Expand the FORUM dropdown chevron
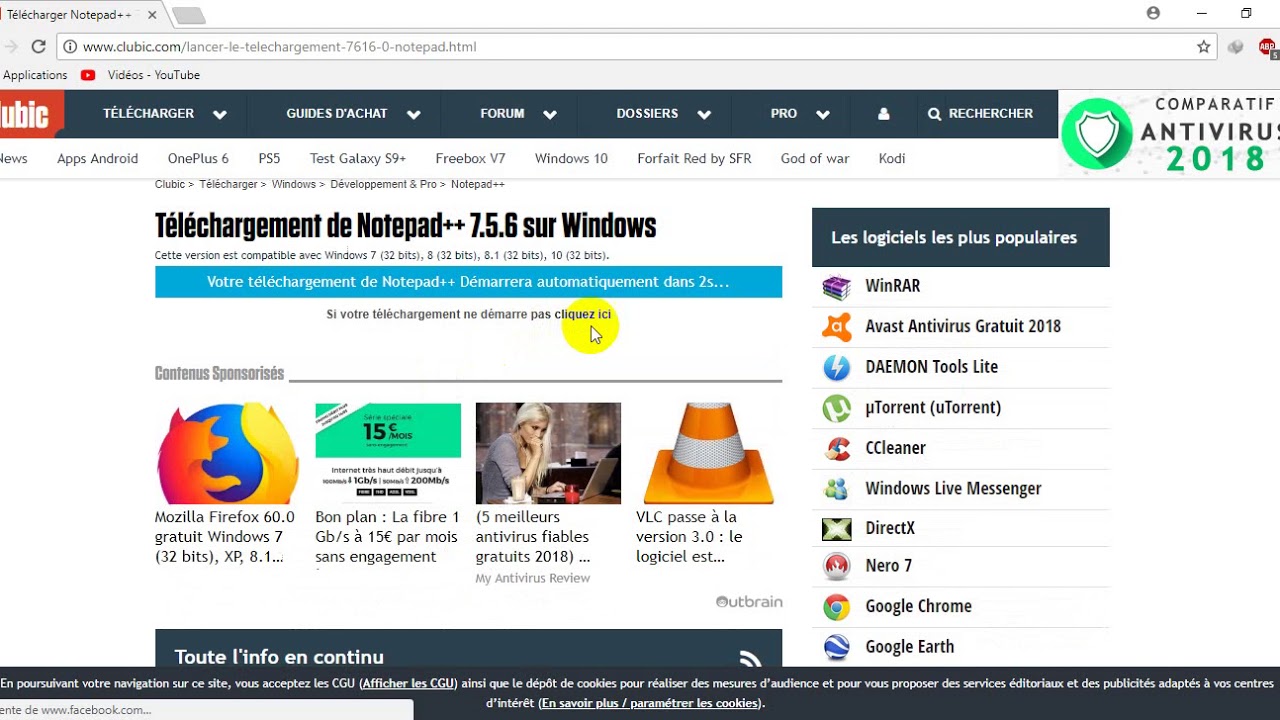This screenshot has height=720, width=1280. [550, 115]
